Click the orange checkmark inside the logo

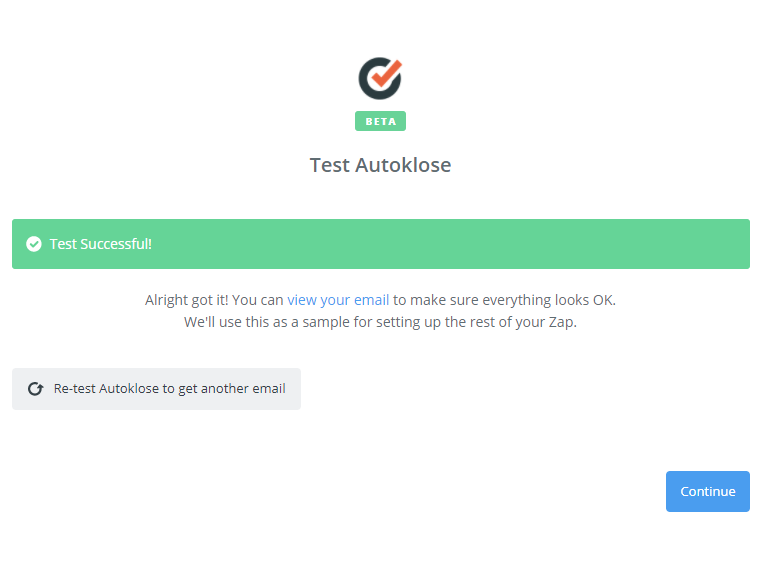386,73
